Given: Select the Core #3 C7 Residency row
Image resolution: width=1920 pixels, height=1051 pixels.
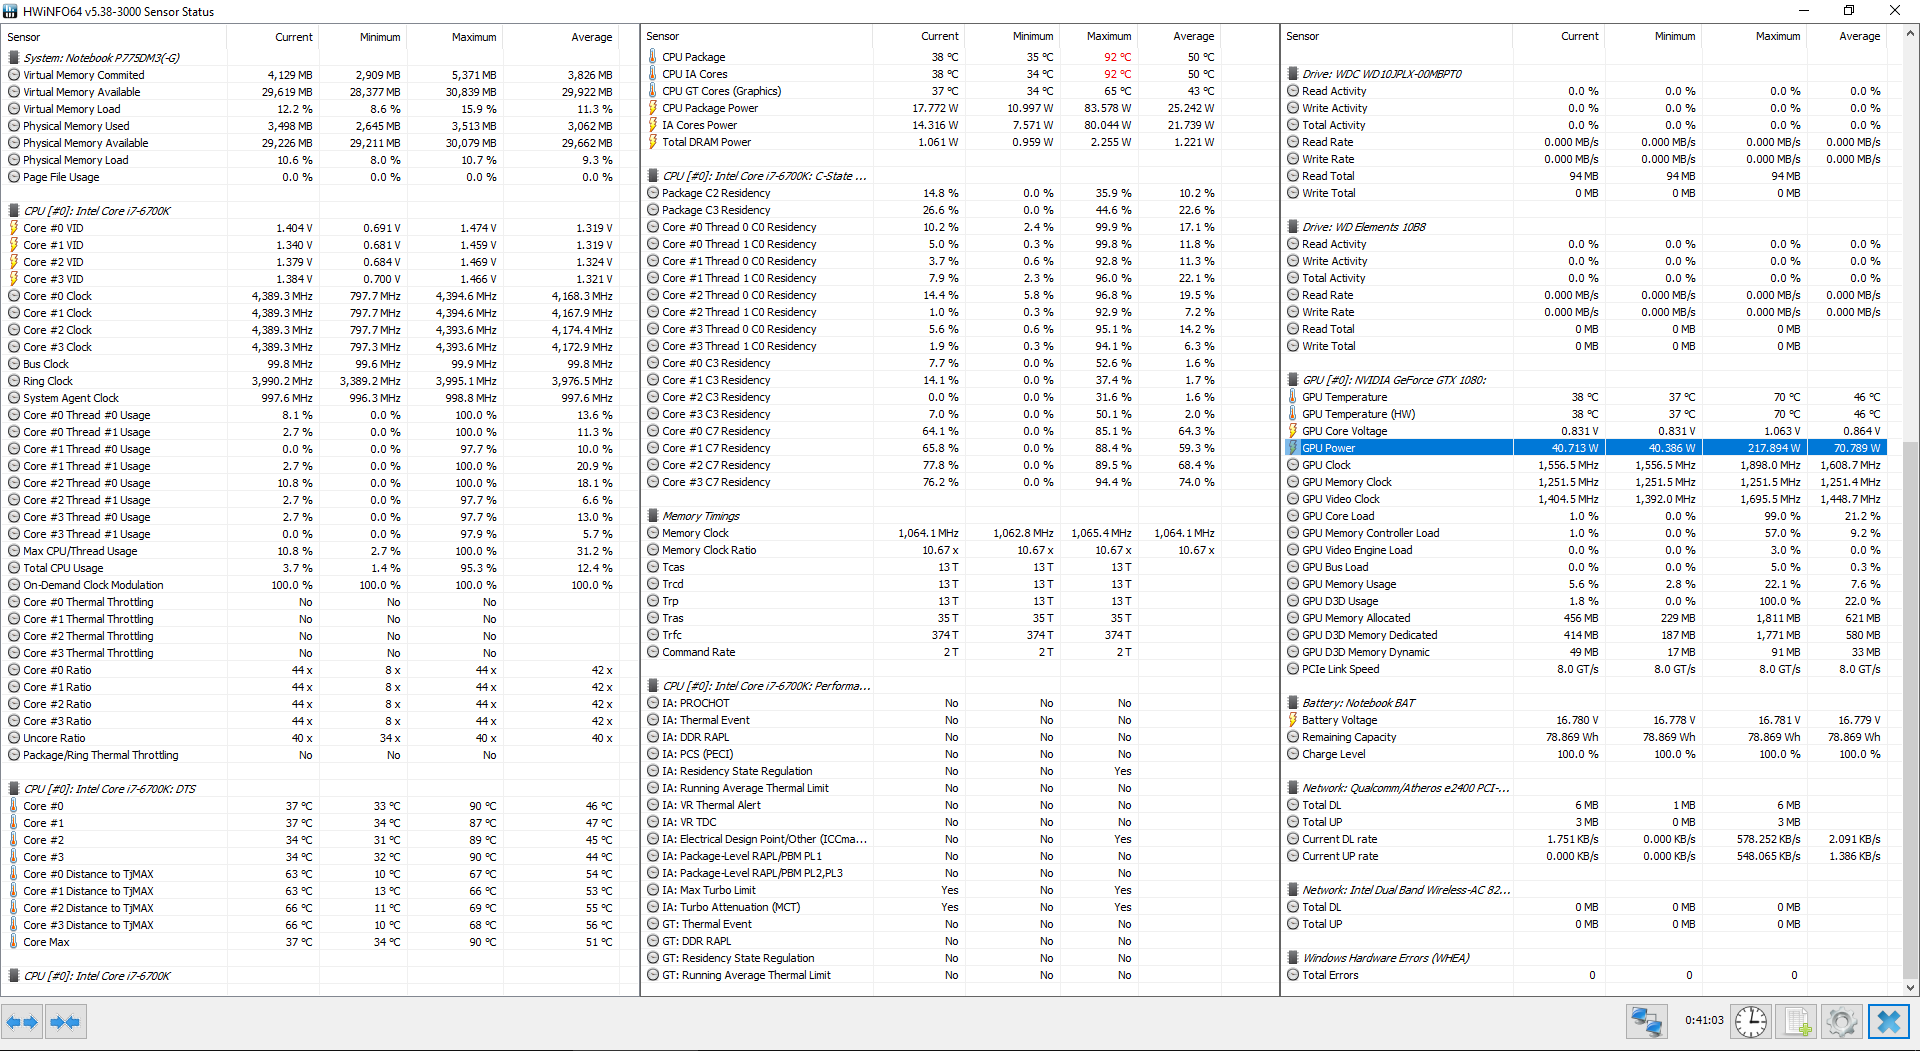Looking at the screenshot, I should [x=931, y=482].
